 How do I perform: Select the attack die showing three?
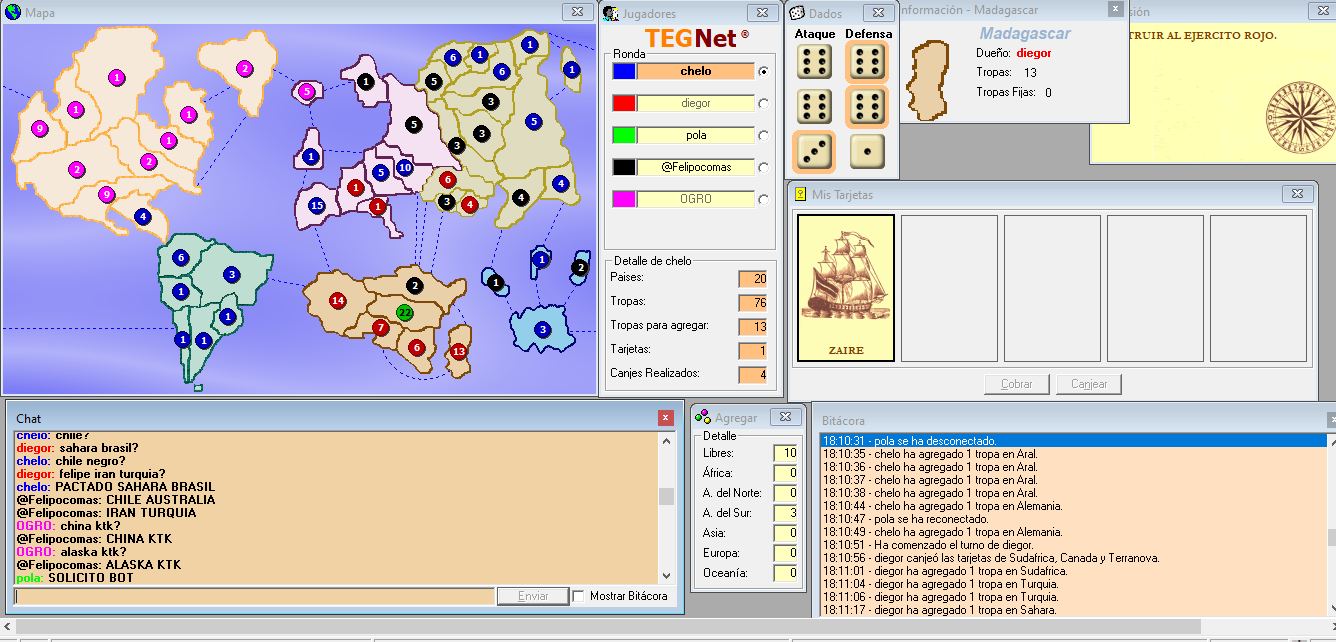(x=814, y=151)
